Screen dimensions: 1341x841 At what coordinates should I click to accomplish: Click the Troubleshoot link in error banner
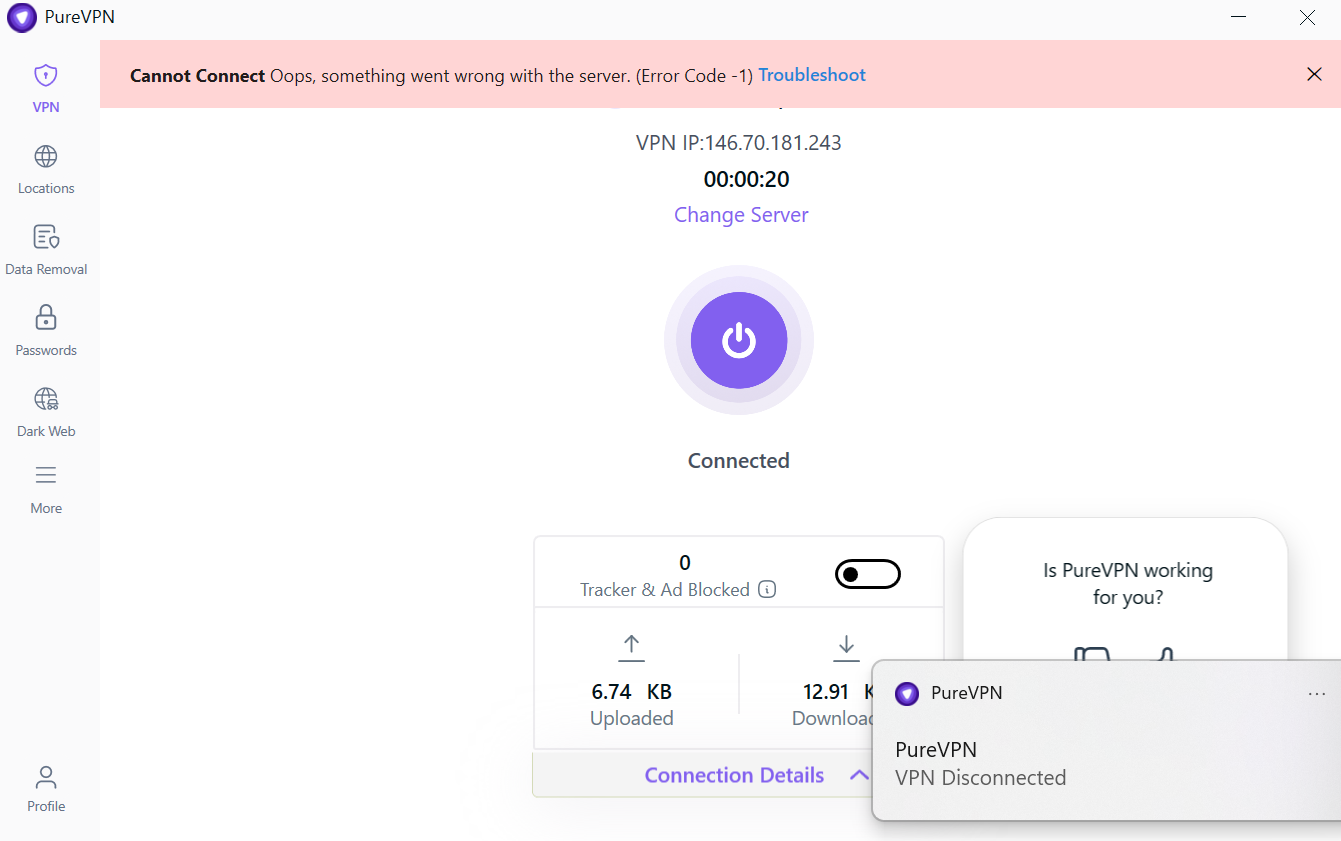click(x=812, y=75)
